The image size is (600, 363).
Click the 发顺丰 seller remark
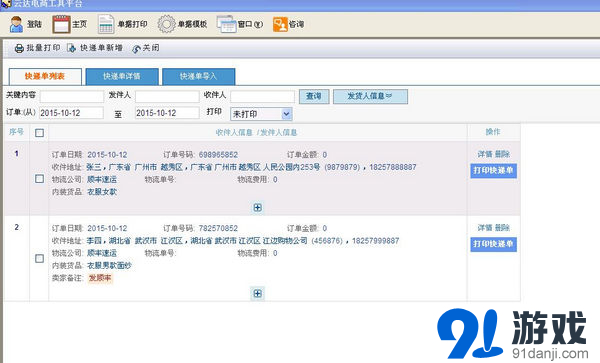pyautogui.click(x=100, y=278)
